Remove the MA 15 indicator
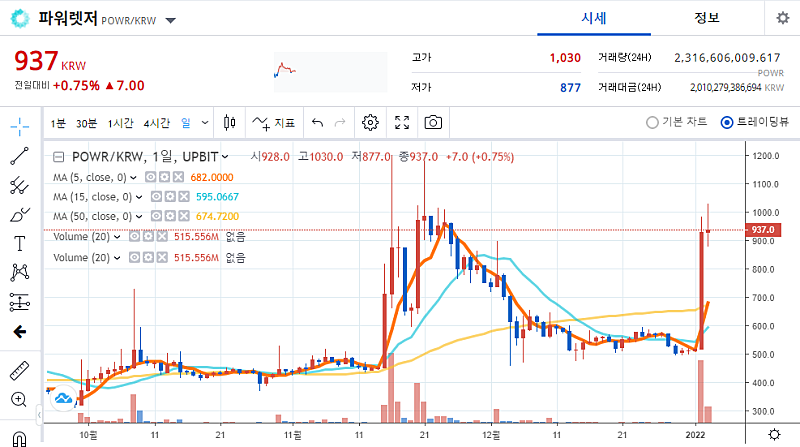The image size is (800, 447). [x=184, y=196]
